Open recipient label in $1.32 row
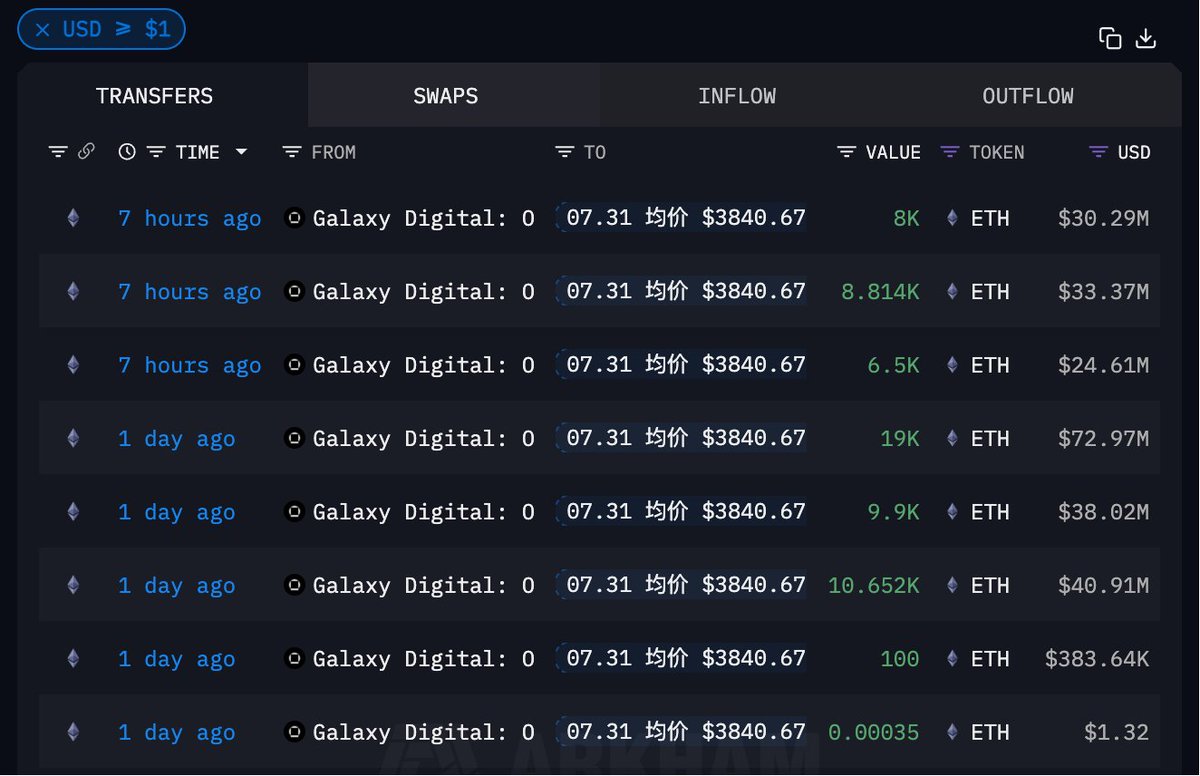Viewport: 1200px width, 776px height. 682,732
